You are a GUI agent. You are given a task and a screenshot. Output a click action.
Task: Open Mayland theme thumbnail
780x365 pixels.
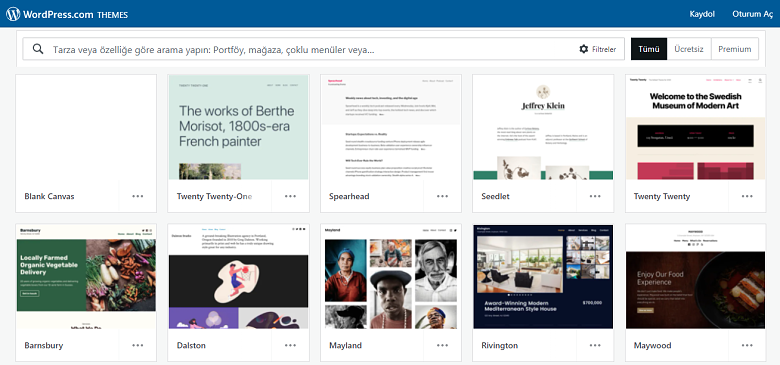click(x=391, y=276)
